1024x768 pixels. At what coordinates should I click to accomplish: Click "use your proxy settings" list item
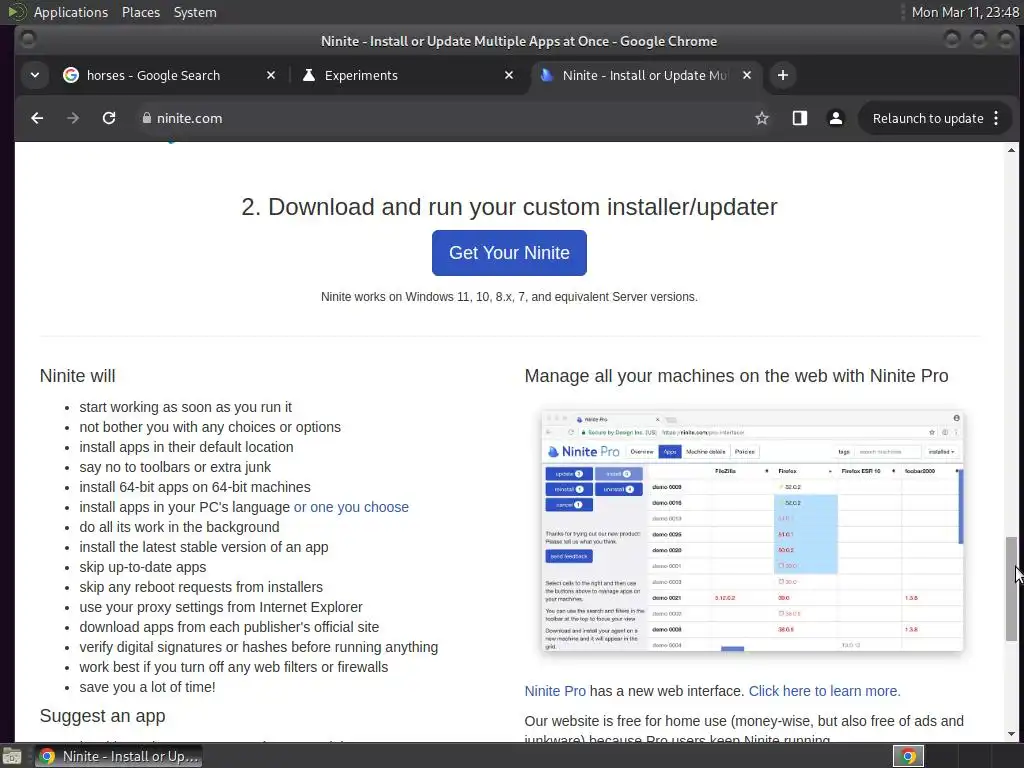click(x=221, y=607)
